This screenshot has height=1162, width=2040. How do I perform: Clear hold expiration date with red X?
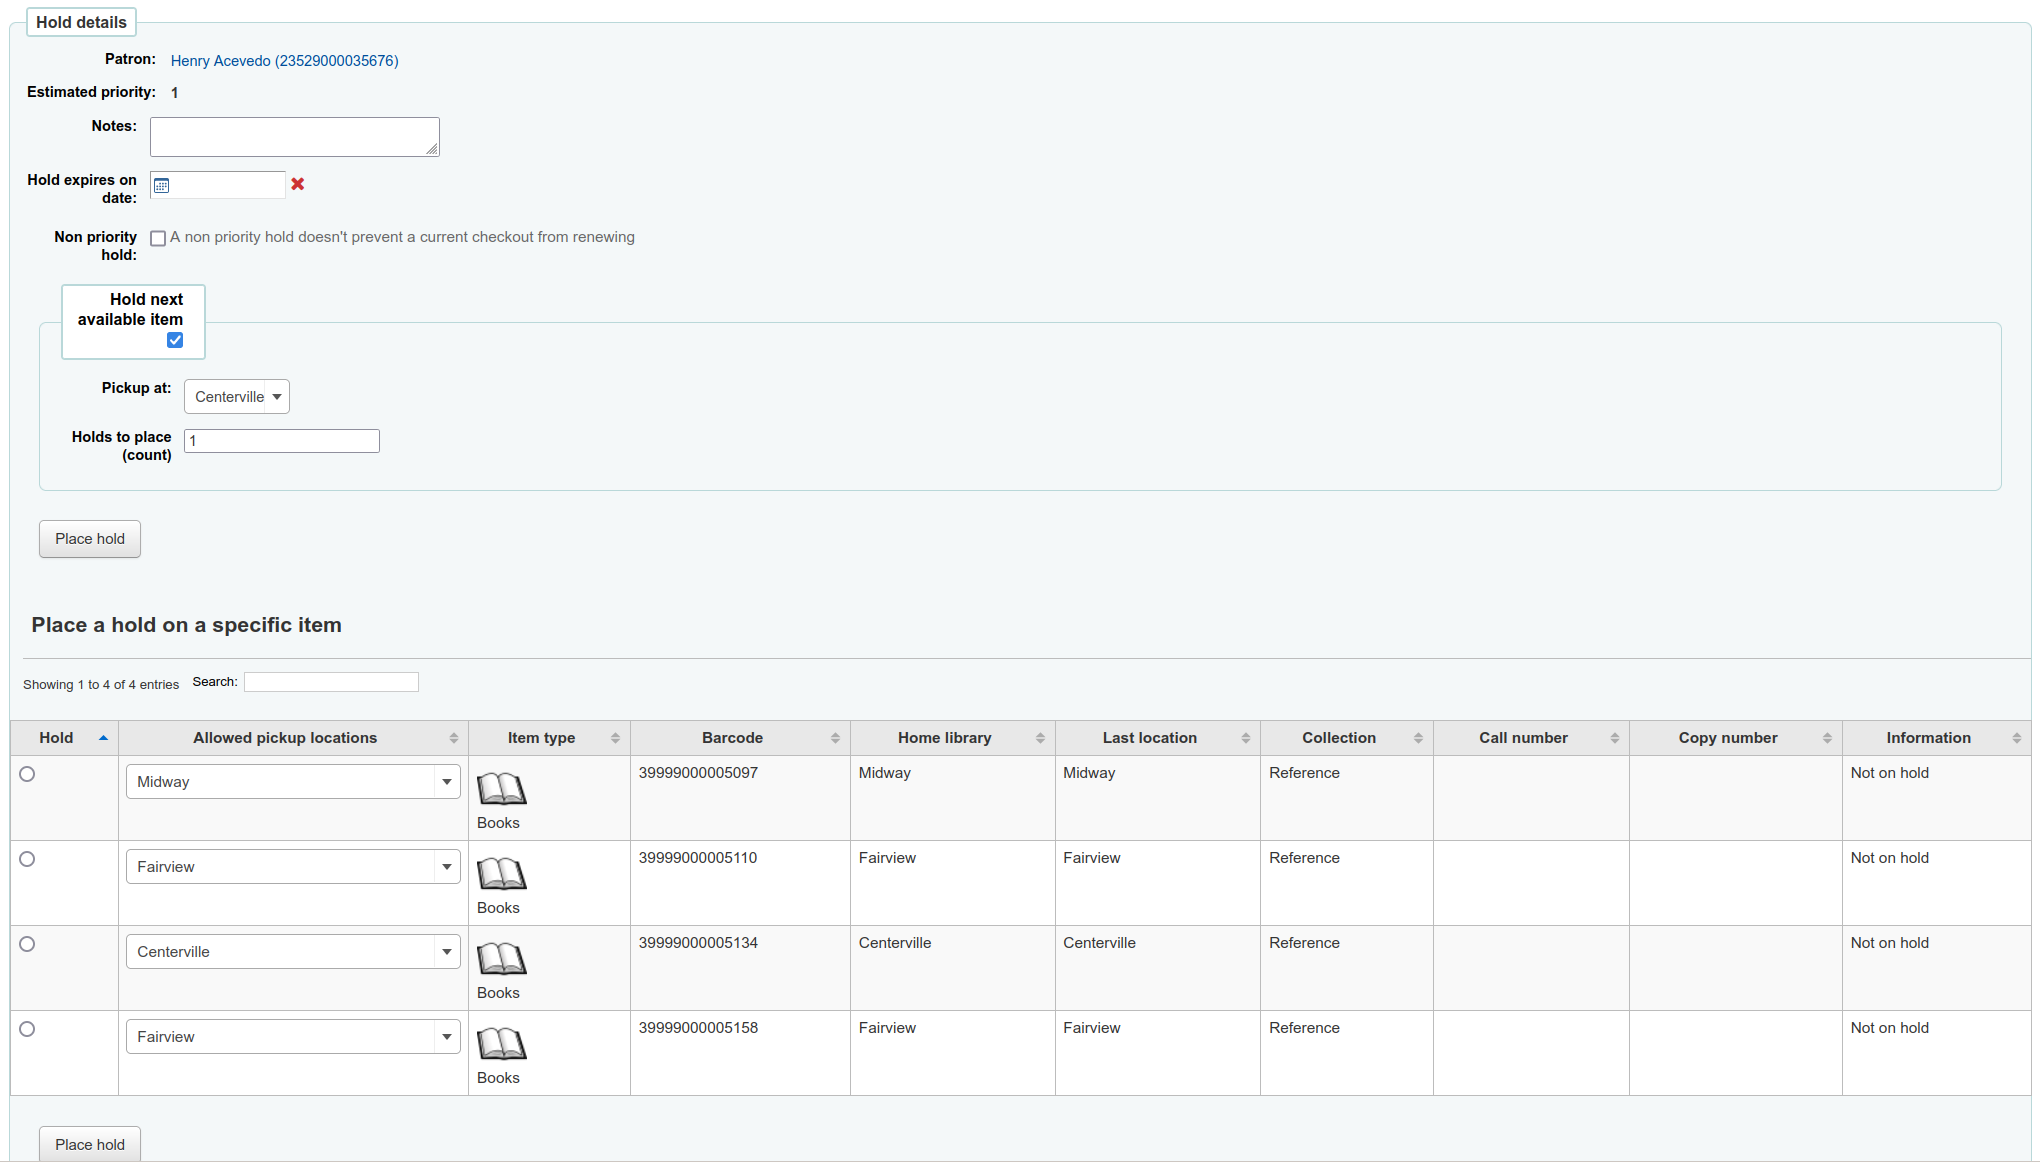pos(298,184)
